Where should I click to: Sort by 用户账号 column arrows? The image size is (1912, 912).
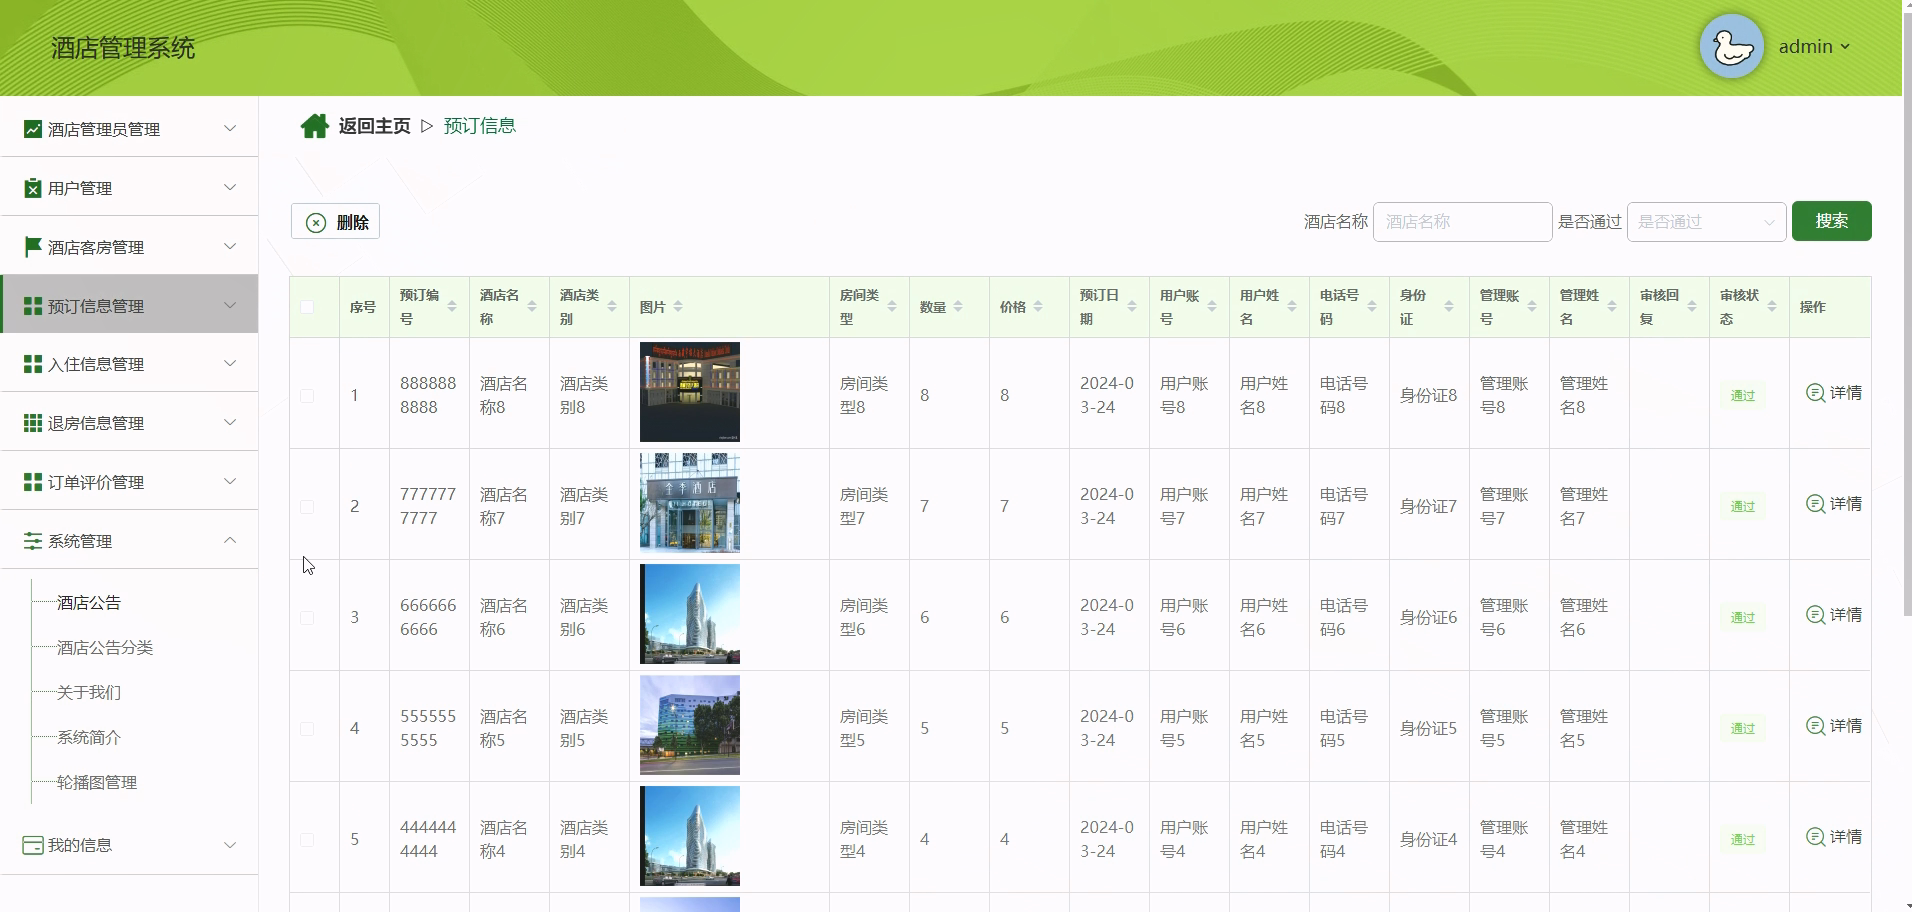click(1212, 307)
